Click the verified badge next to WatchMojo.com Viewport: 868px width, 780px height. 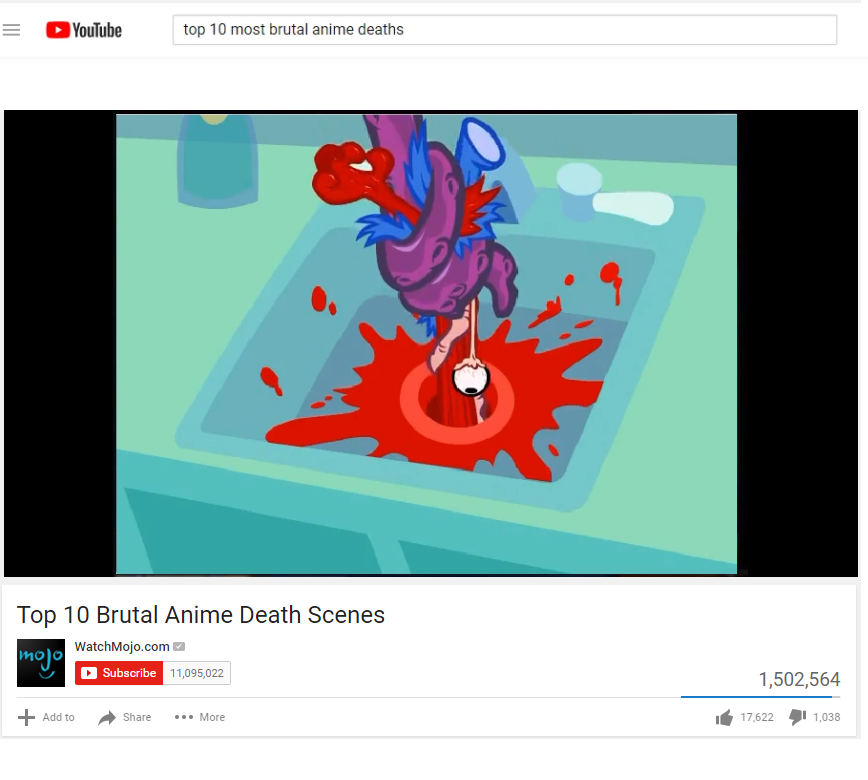pos(179,647)
